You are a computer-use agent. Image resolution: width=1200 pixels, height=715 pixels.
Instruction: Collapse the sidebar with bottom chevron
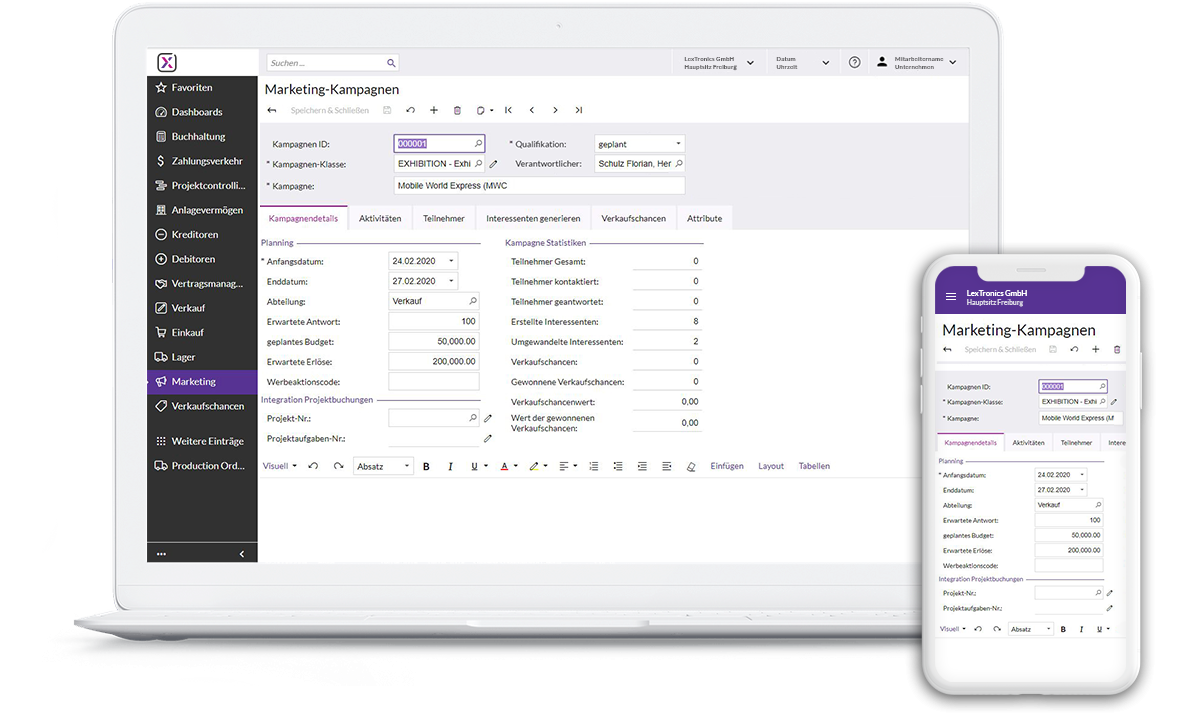241,553
